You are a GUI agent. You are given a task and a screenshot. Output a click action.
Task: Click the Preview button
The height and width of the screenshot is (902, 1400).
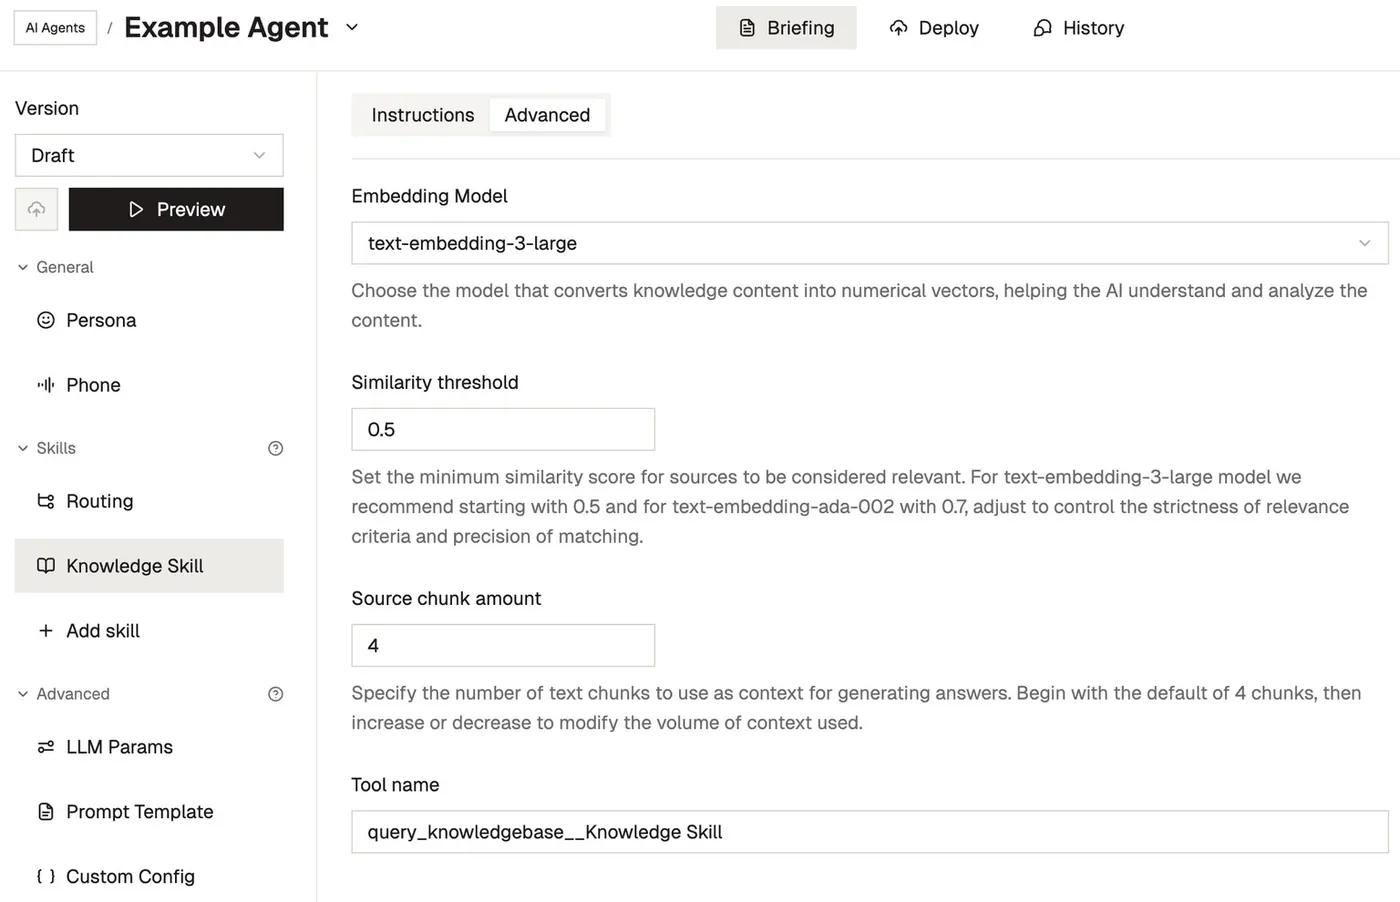(176, 209)
